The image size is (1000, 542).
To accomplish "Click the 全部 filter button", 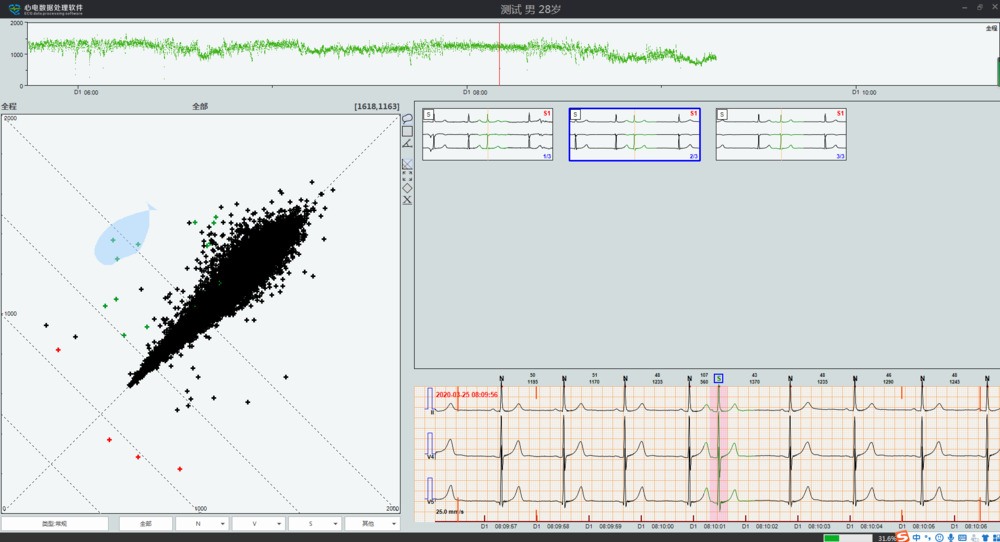I will (x=145, y=523).
